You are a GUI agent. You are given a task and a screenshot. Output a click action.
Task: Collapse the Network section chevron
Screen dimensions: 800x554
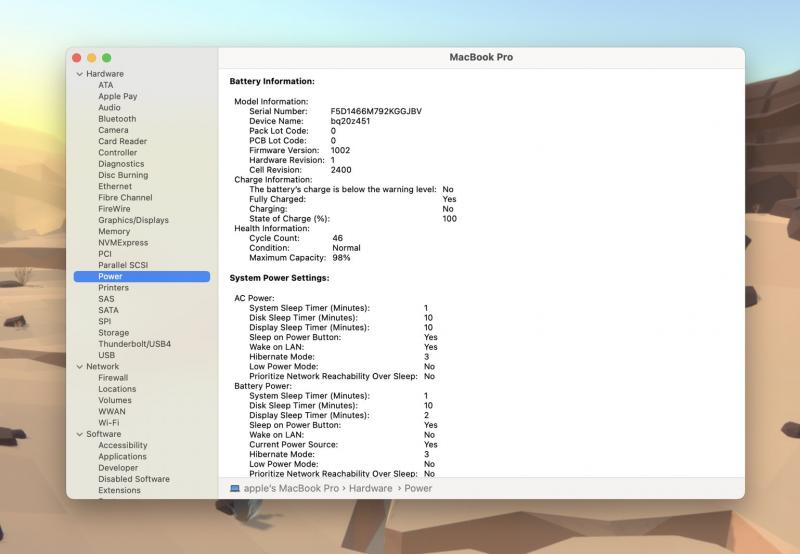(x=80, y=367)
